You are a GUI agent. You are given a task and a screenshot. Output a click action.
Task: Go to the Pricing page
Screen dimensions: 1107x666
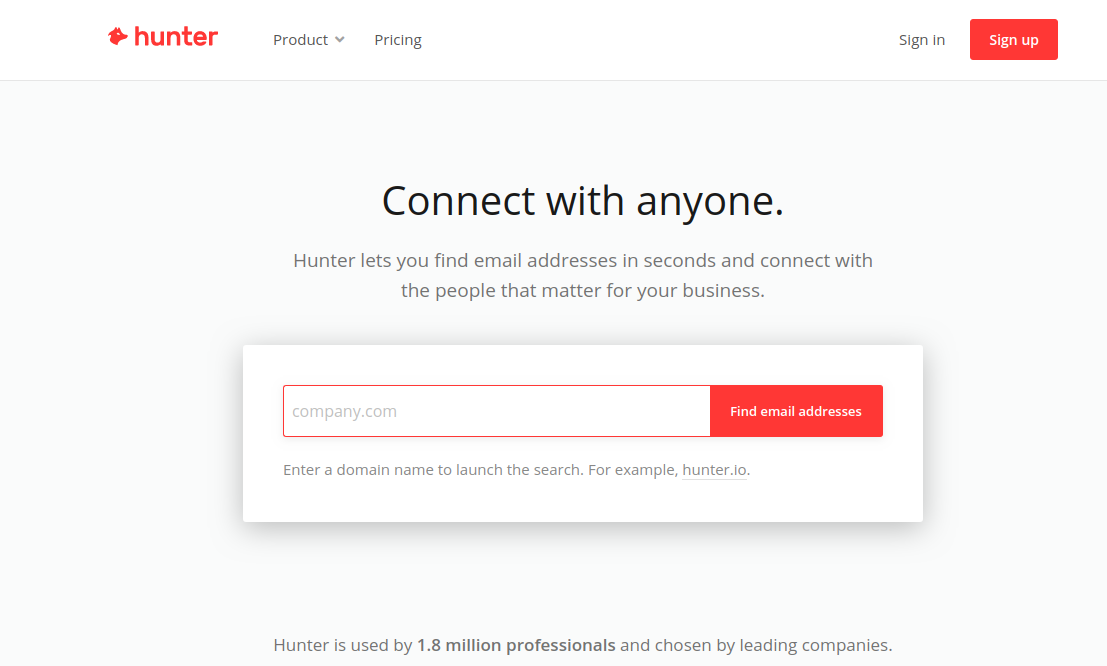pyautogui.click(x=397, y=40)
